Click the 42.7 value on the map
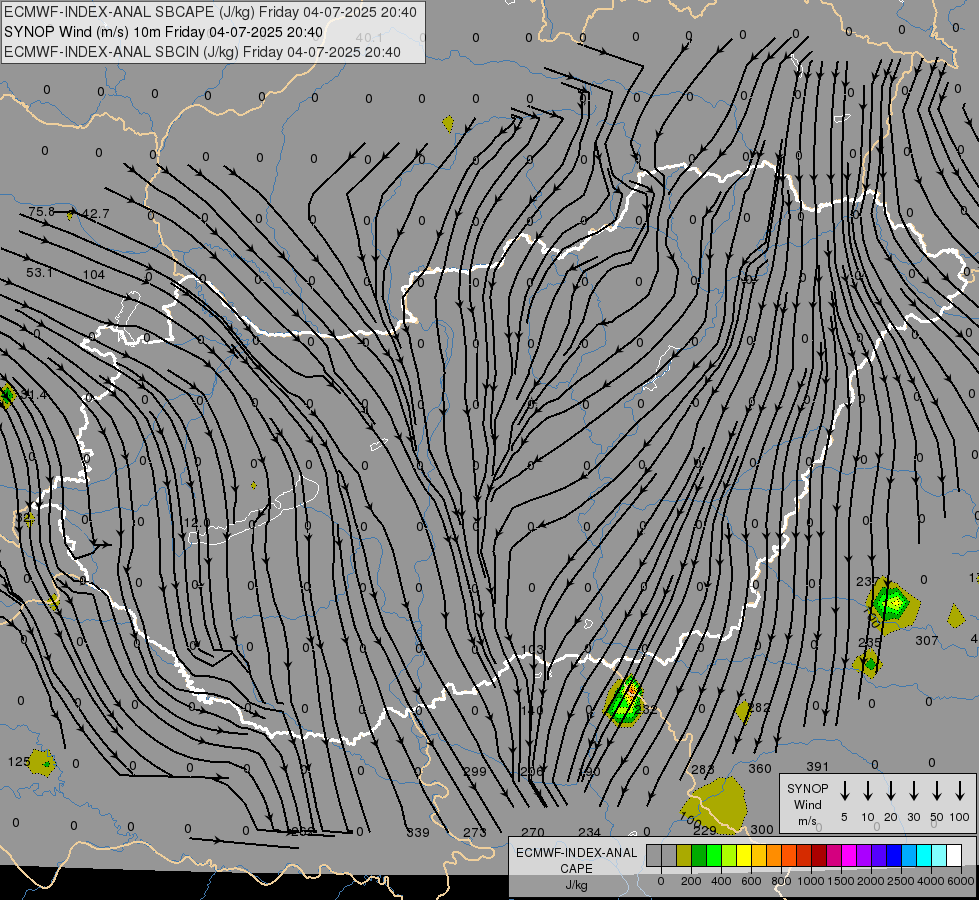Screen dimensions: 979x900 pos(96,214)
